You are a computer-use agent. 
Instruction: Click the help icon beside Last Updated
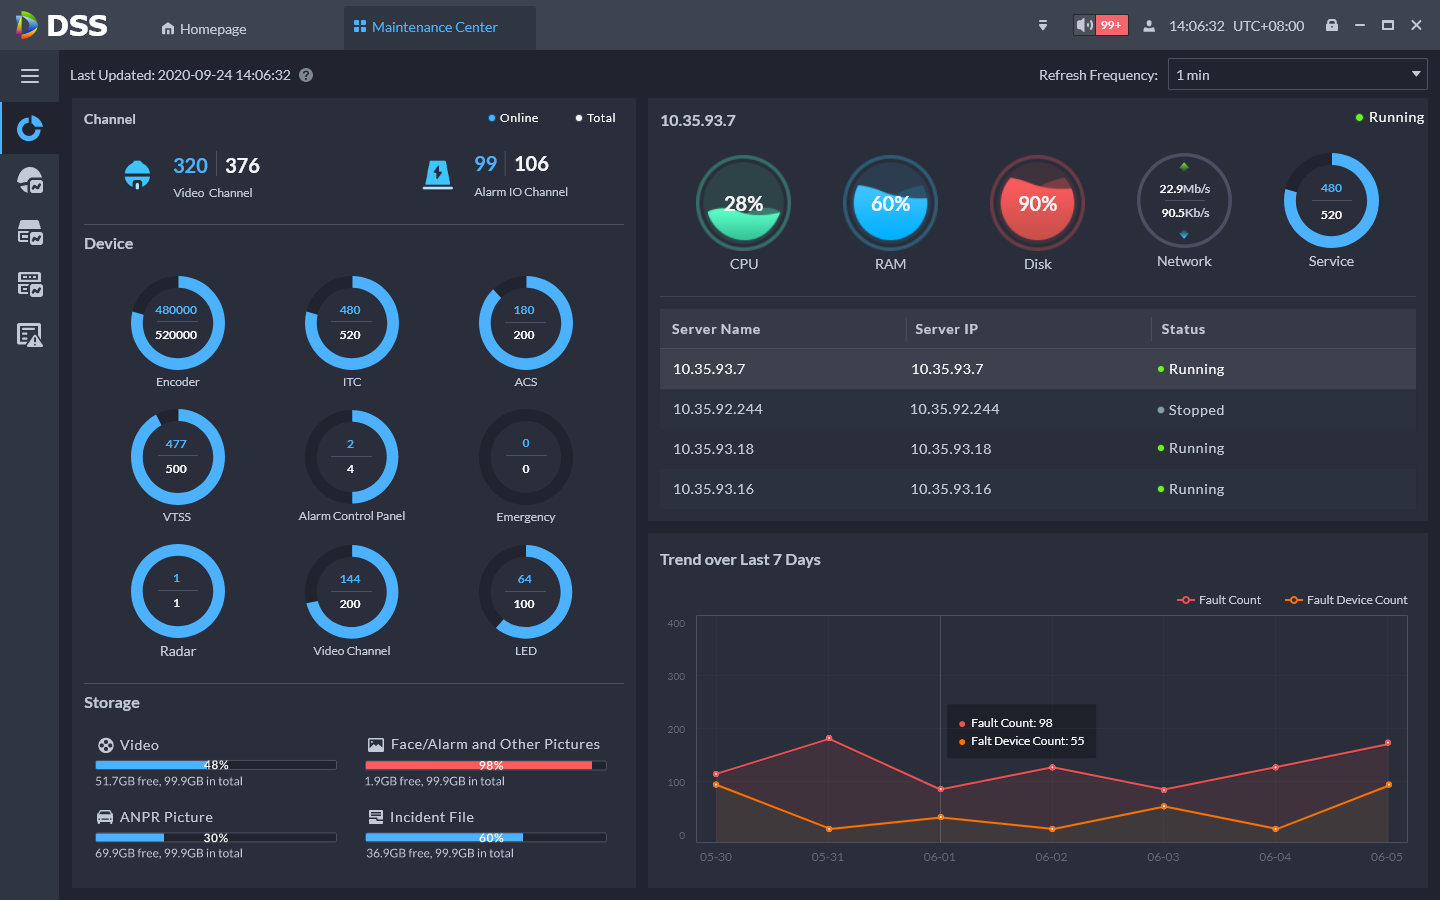[306, 75]
